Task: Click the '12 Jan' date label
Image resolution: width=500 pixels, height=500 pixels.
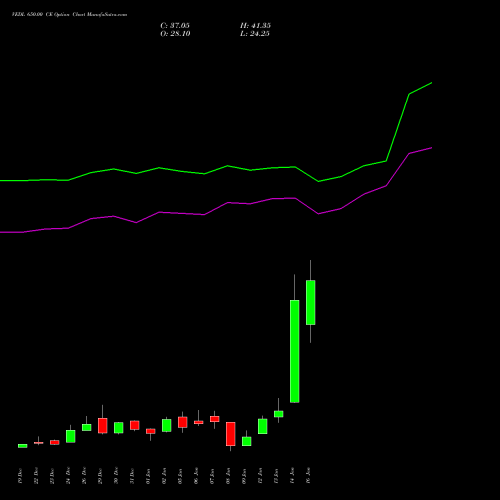Action: point(260,476)
